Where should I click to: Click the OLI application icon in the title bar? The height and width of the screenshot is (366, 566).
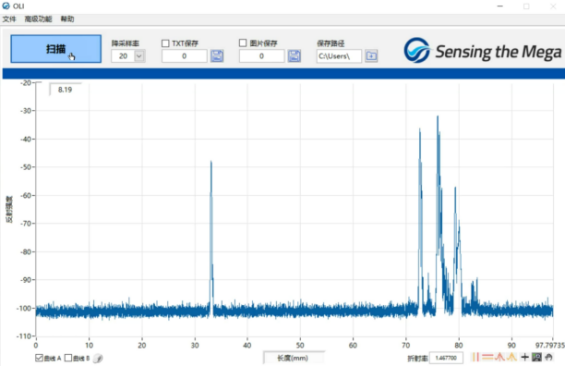click(x=6, y=6)
